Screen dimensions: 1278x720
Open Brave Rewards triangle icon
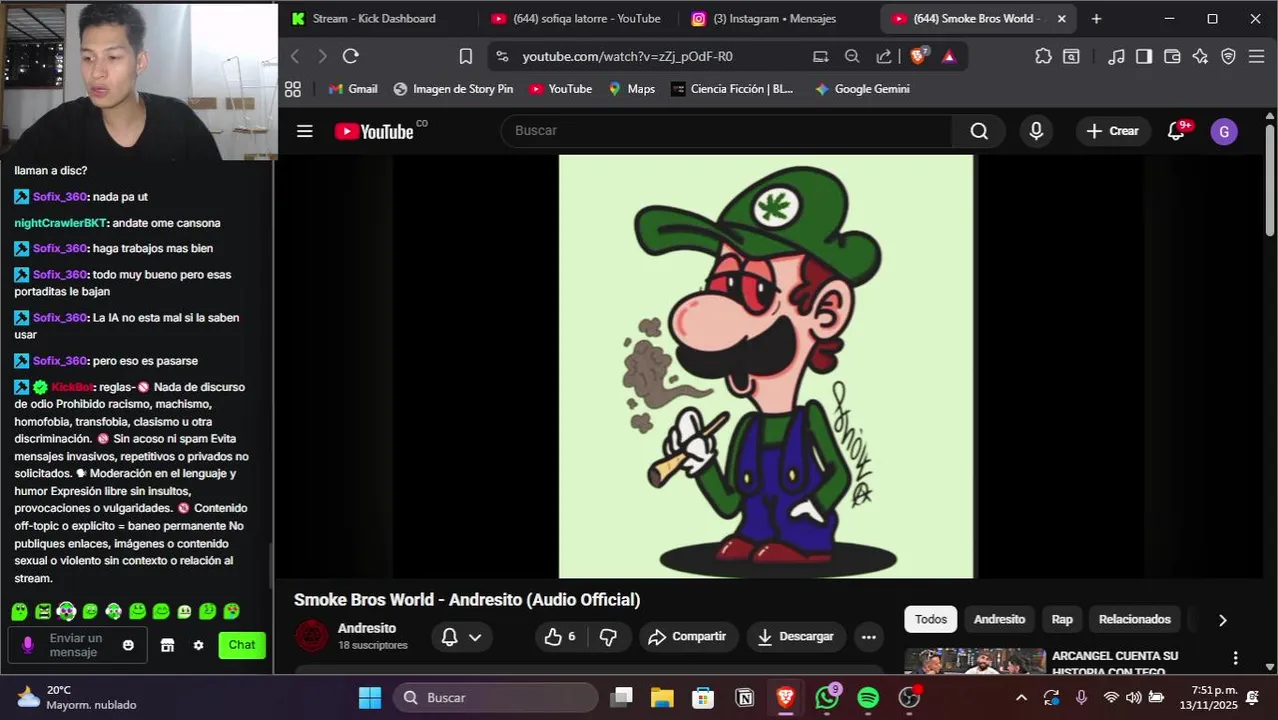[x=949, y=57]
